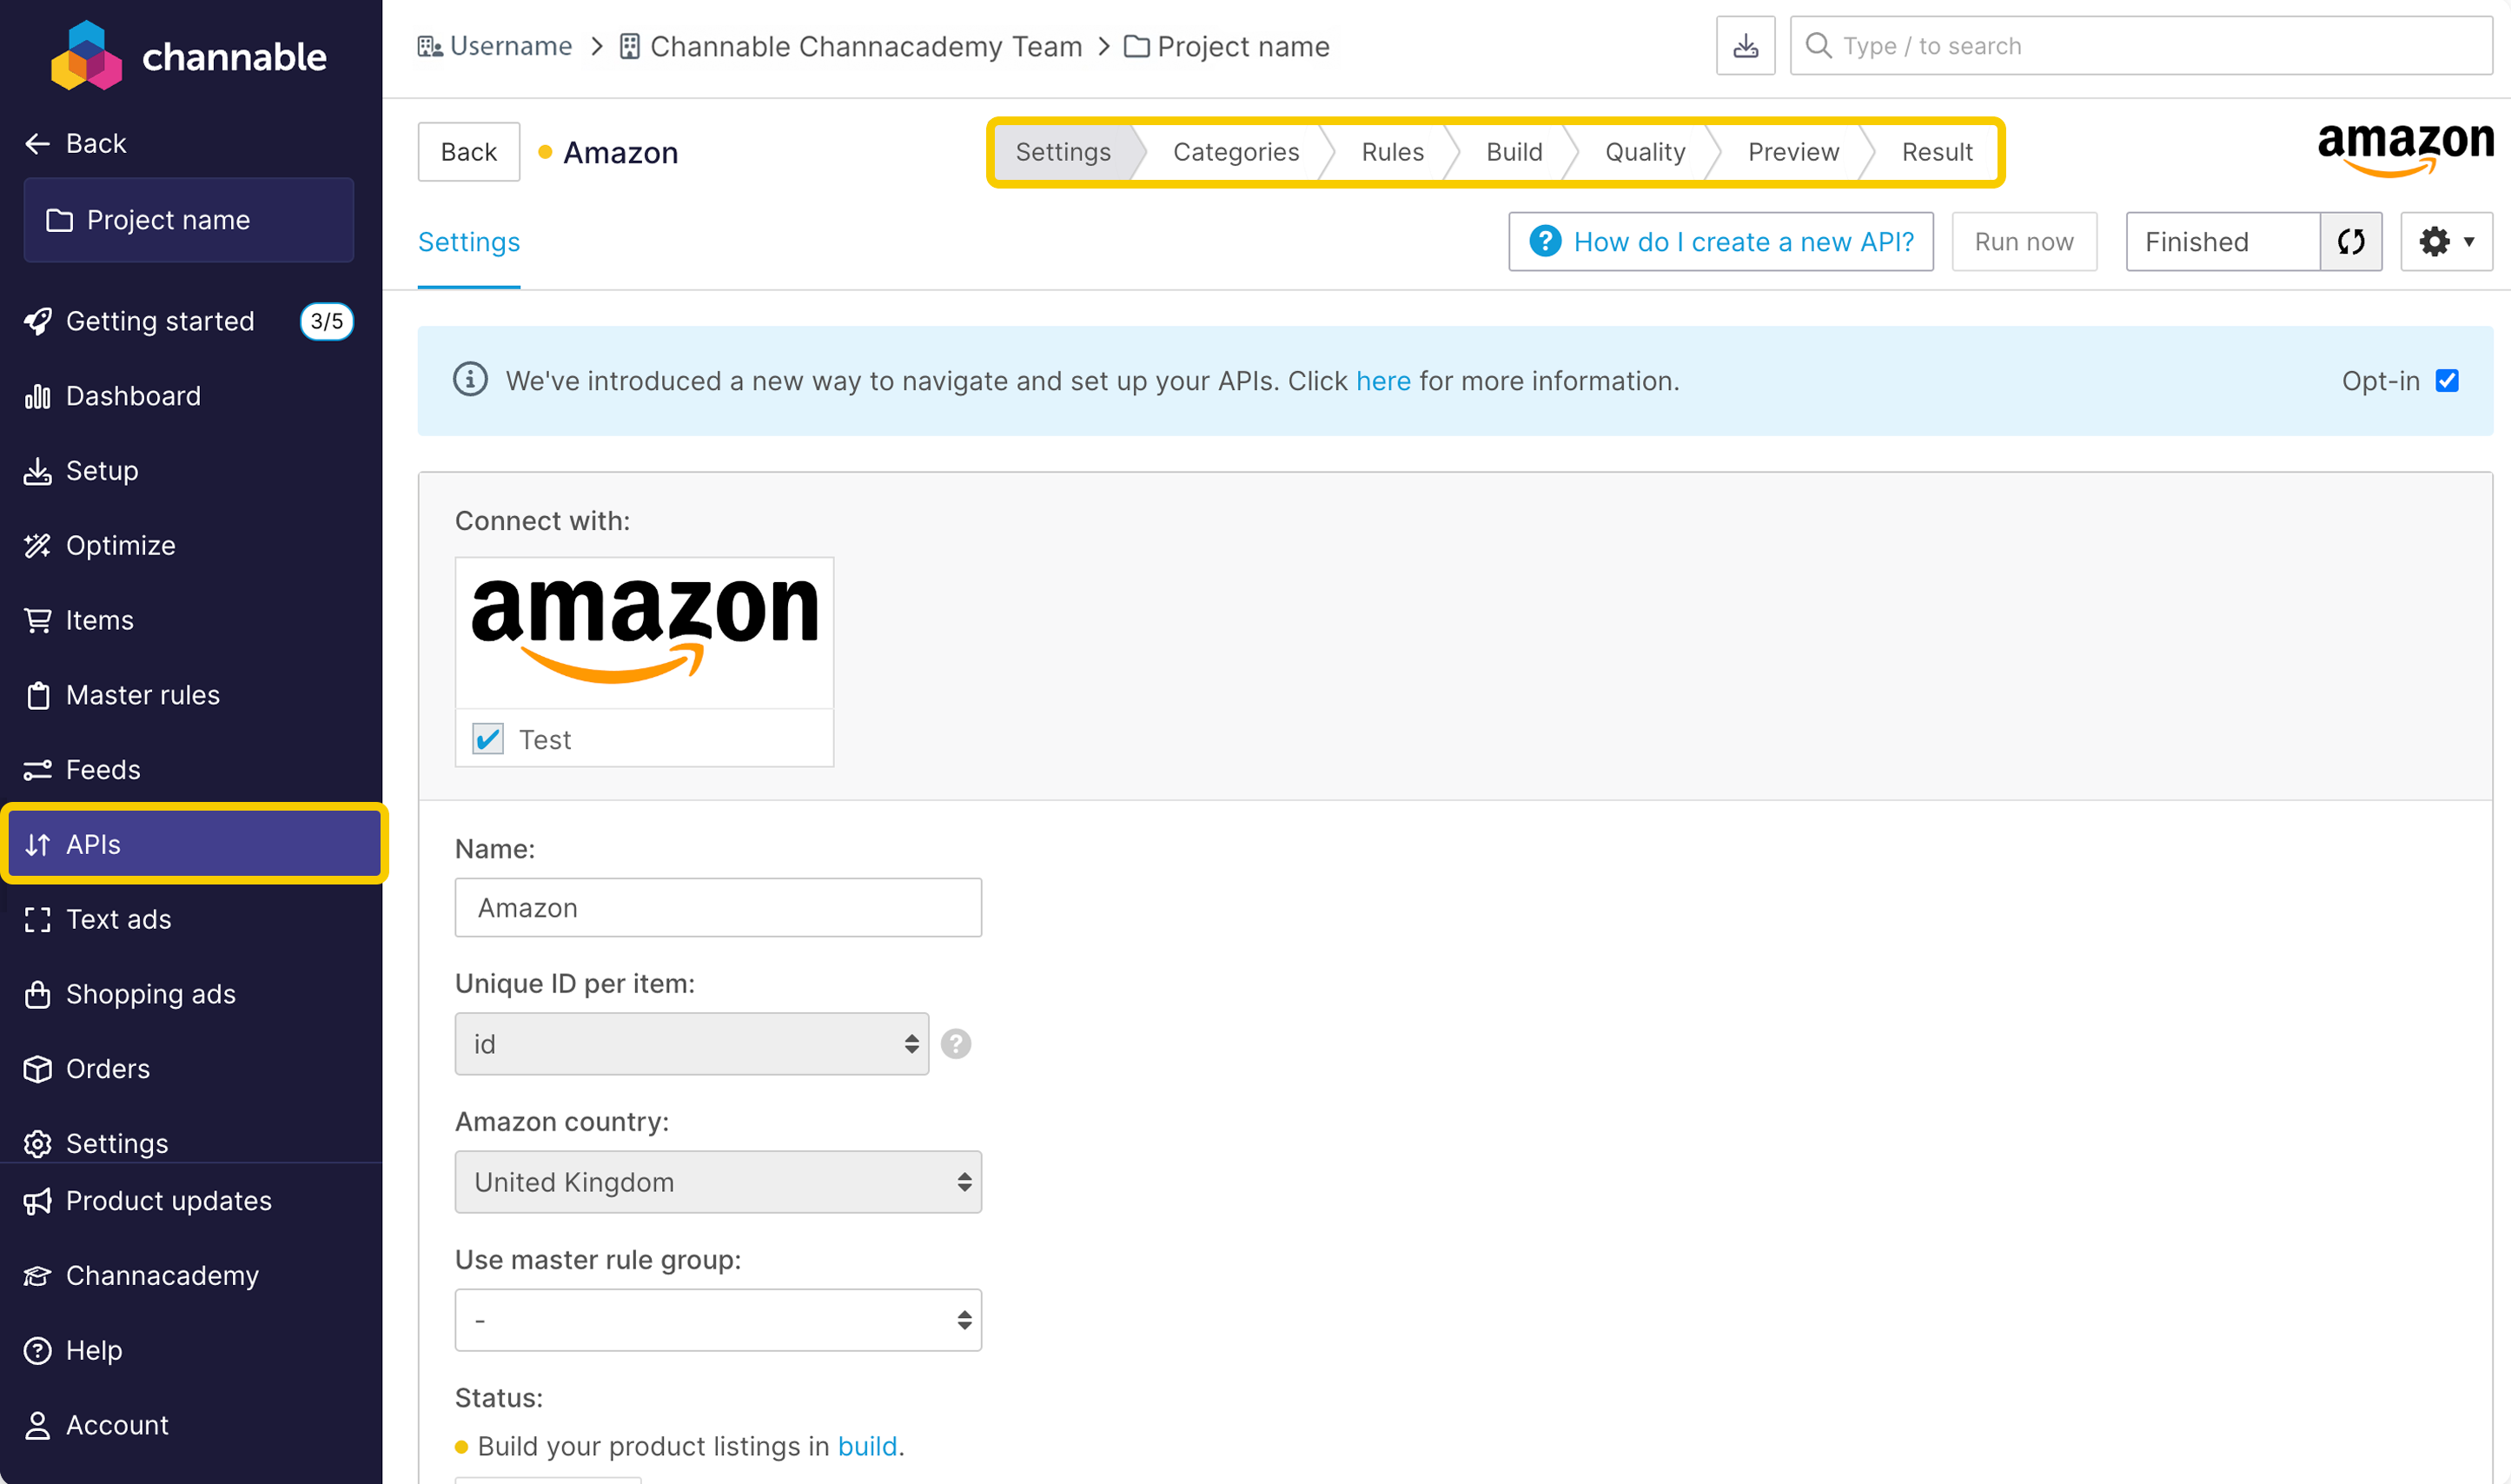This screenshot has width=2511, height=1484.
Task: Go to the Build step
Action: 1514,152
